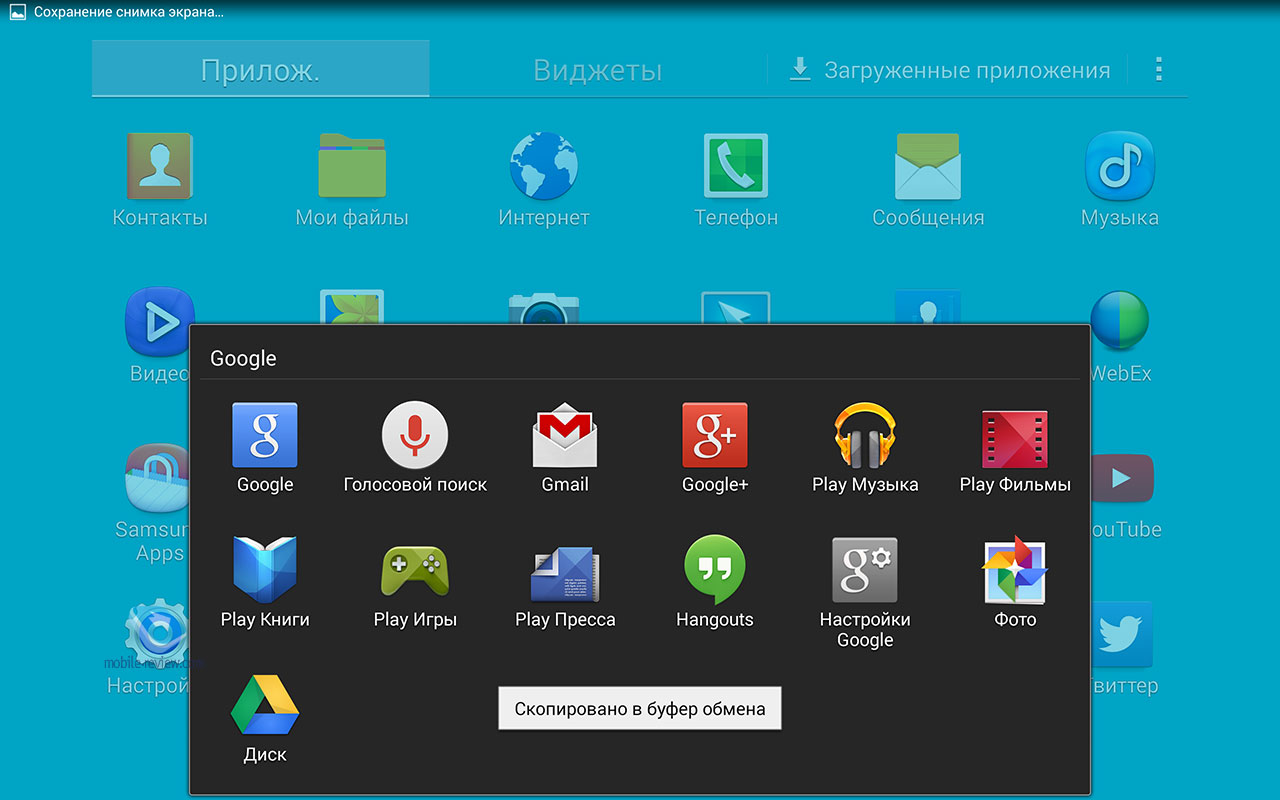Open the YouTube app icon
Image resolution: width=1280 pixels, height=800 pixels.
[1120, 478]
